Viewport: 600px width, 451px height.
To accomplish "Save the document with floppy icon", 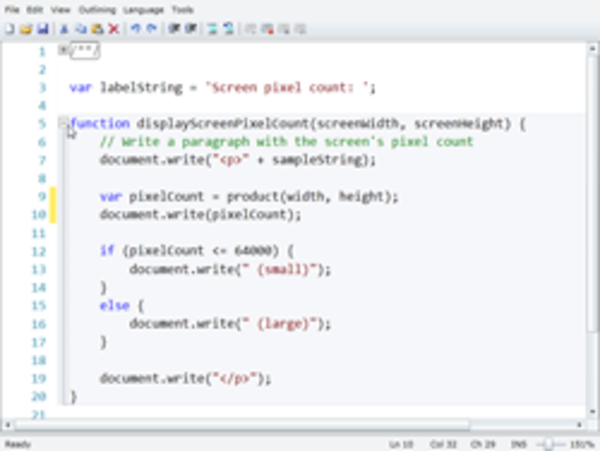I will (43, 29).
